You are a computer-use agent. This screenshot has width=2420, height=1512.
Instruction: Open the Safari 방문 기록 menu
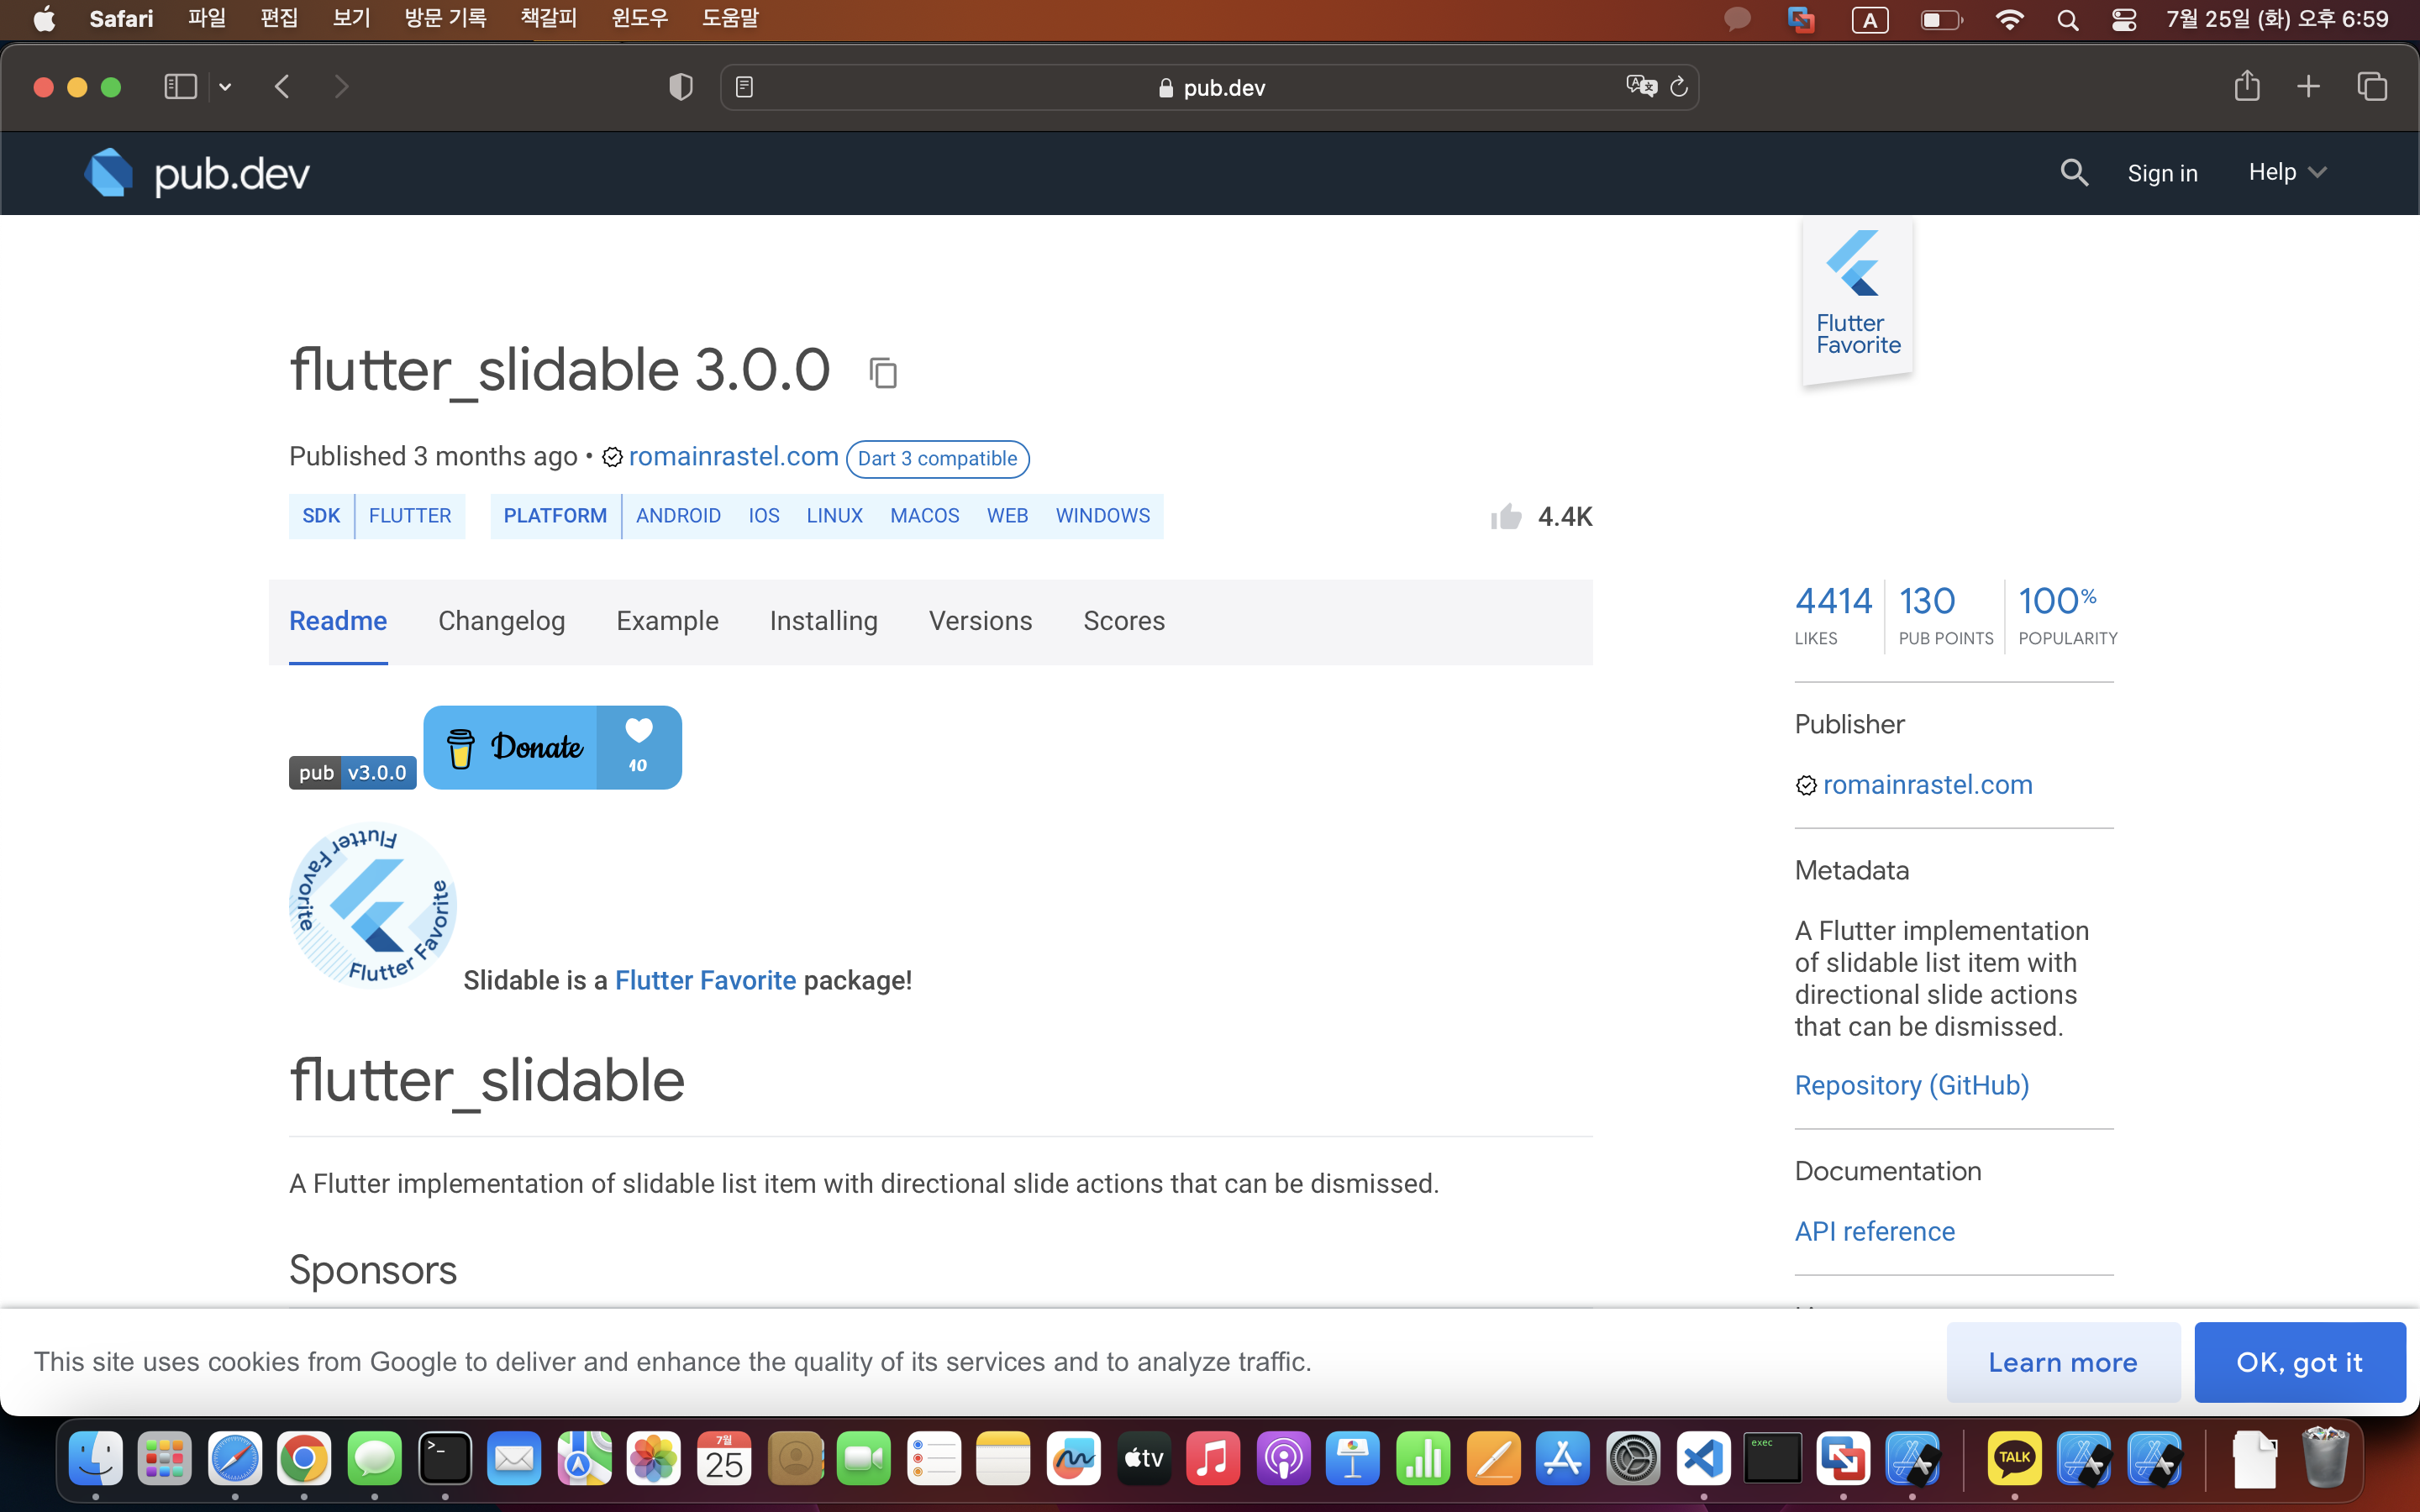click(445, 18)
